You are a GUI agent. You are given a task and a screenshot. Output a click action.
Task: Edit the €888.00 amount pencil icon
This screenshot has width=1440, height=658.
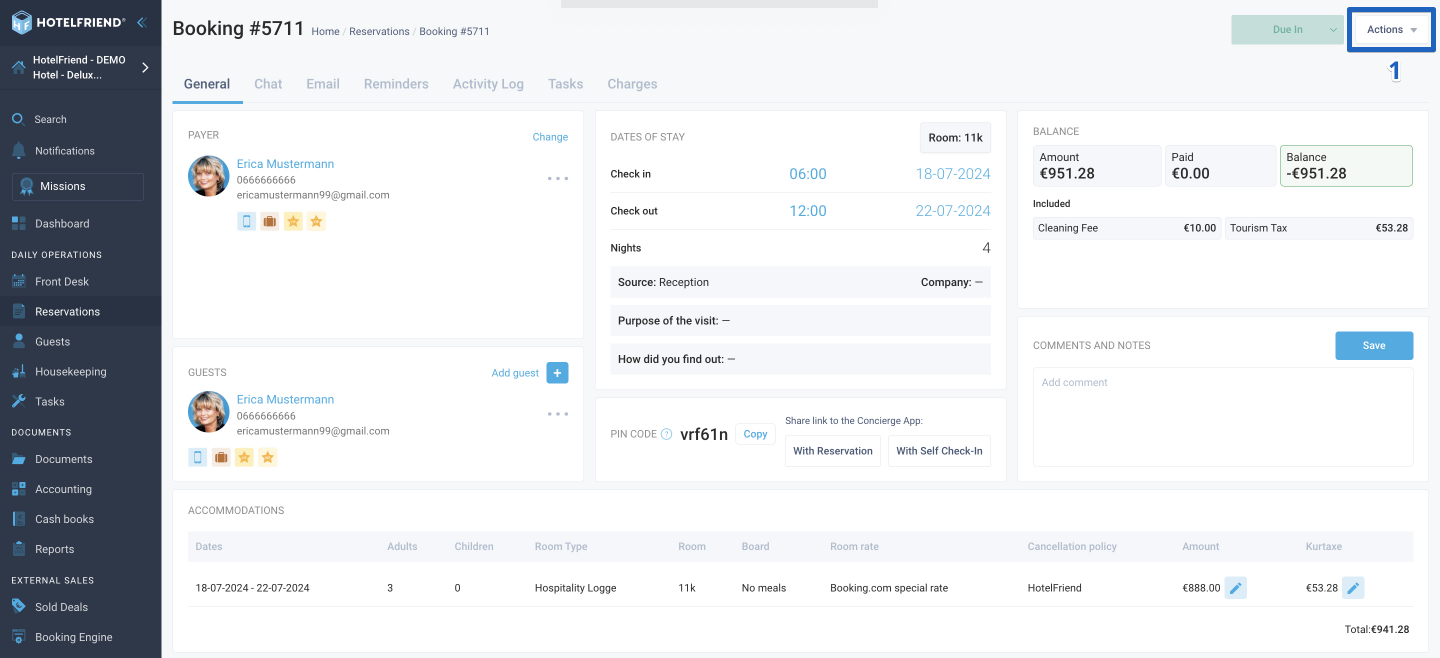coord(1236,588)
